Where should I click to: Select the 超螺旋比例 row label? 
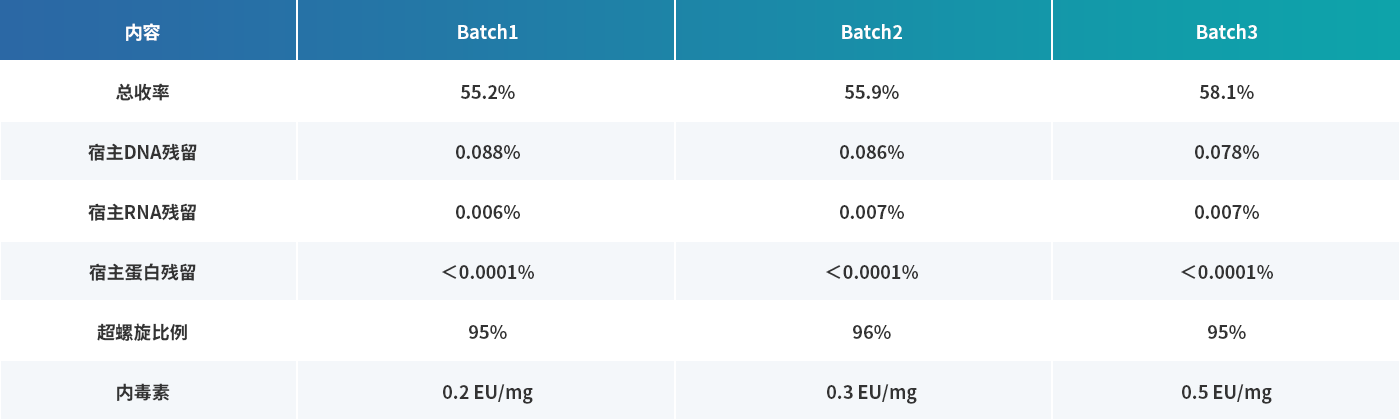point(142,332)
